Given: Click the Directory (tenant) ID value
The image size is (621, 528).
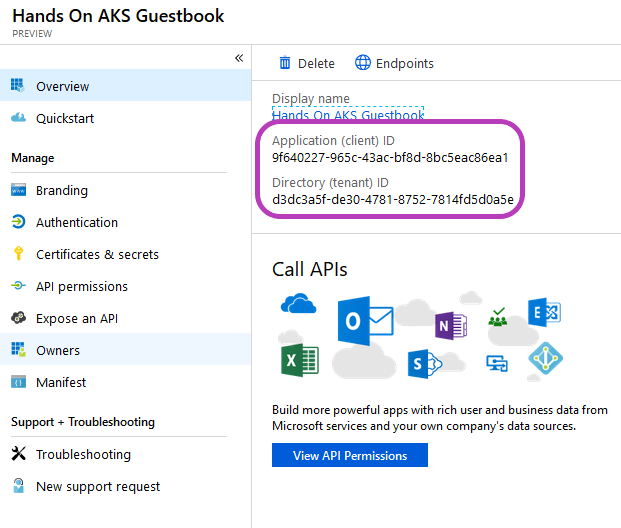Looking at the screenshot, I should click(x=393, y=199).
